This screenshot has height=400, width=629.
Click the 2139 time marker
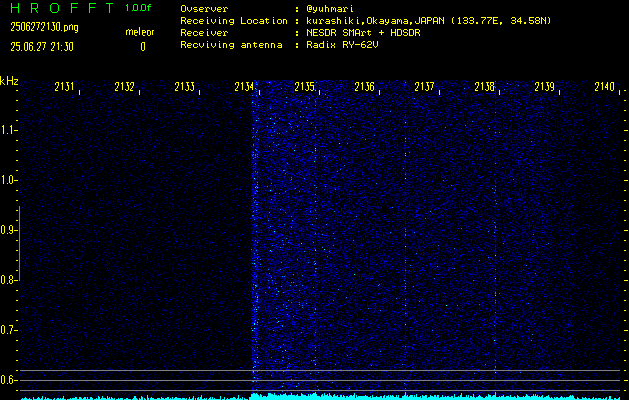[544, 87]
